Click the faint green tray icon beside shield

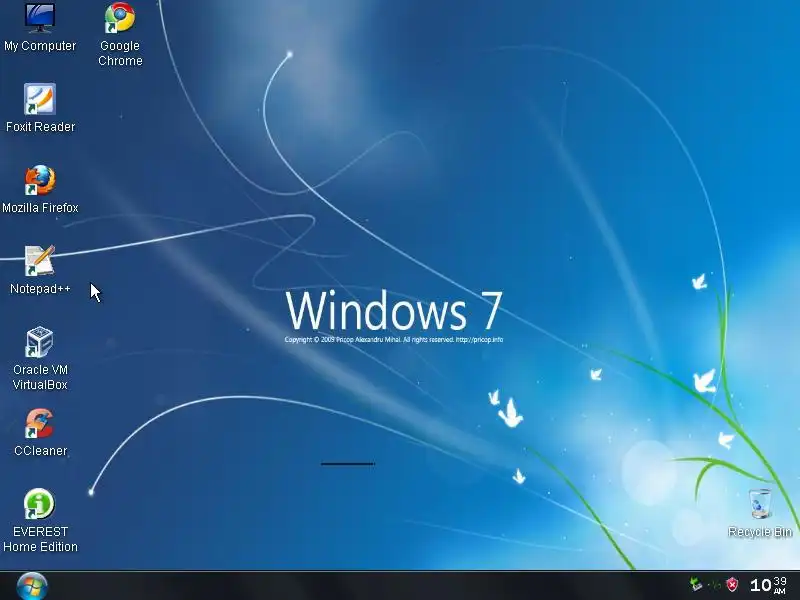pos(714,585)
